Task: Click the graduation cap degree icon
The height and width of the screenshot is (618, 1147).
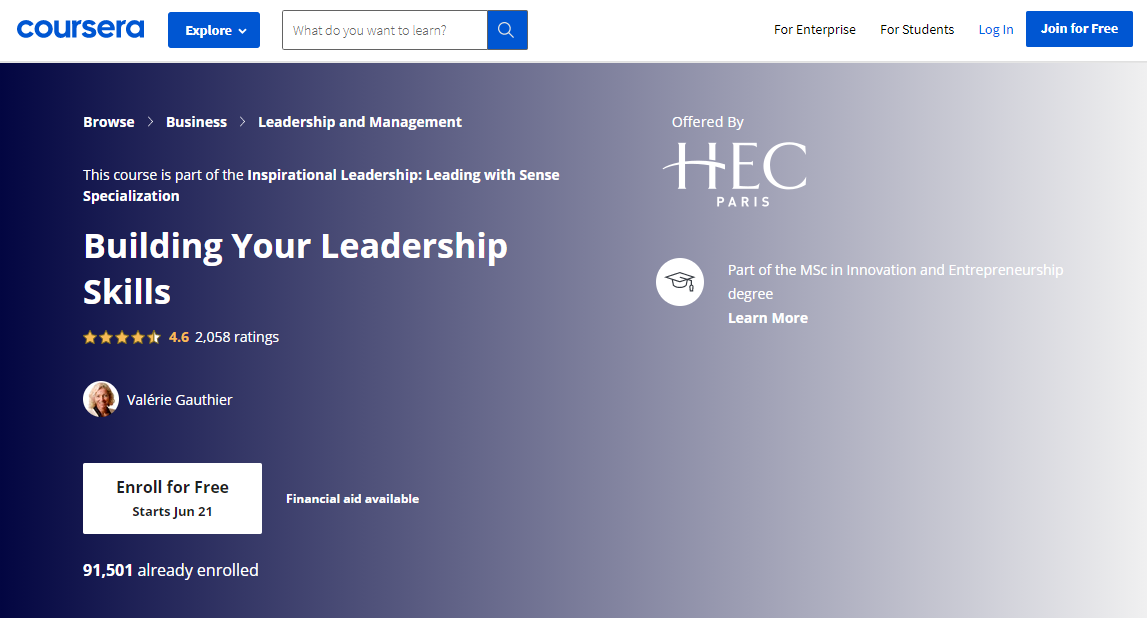Action: click(680, 282)
